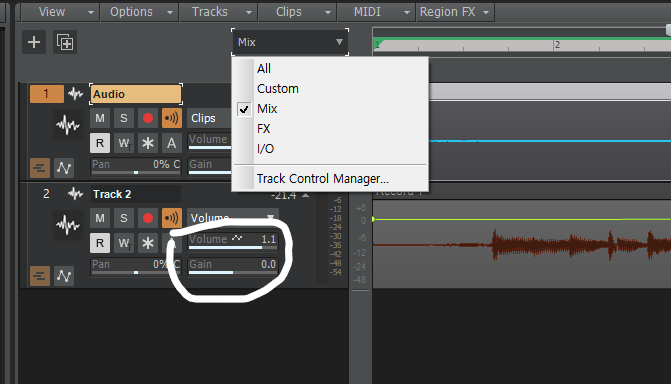The height and width of the screenshot is (384, 671).
Task: Toggle automation read on Track 2
Action: pyautogui.click(x=100, y=243)
